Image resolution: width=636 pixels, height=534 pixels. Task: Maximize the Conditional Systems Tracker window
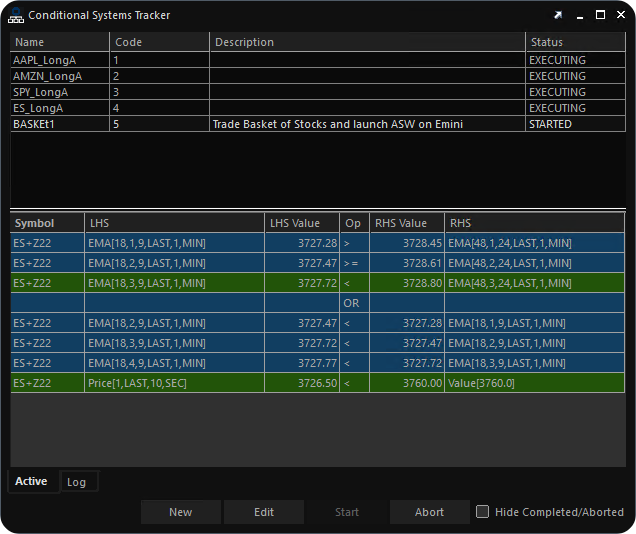(x=600, y=15)
